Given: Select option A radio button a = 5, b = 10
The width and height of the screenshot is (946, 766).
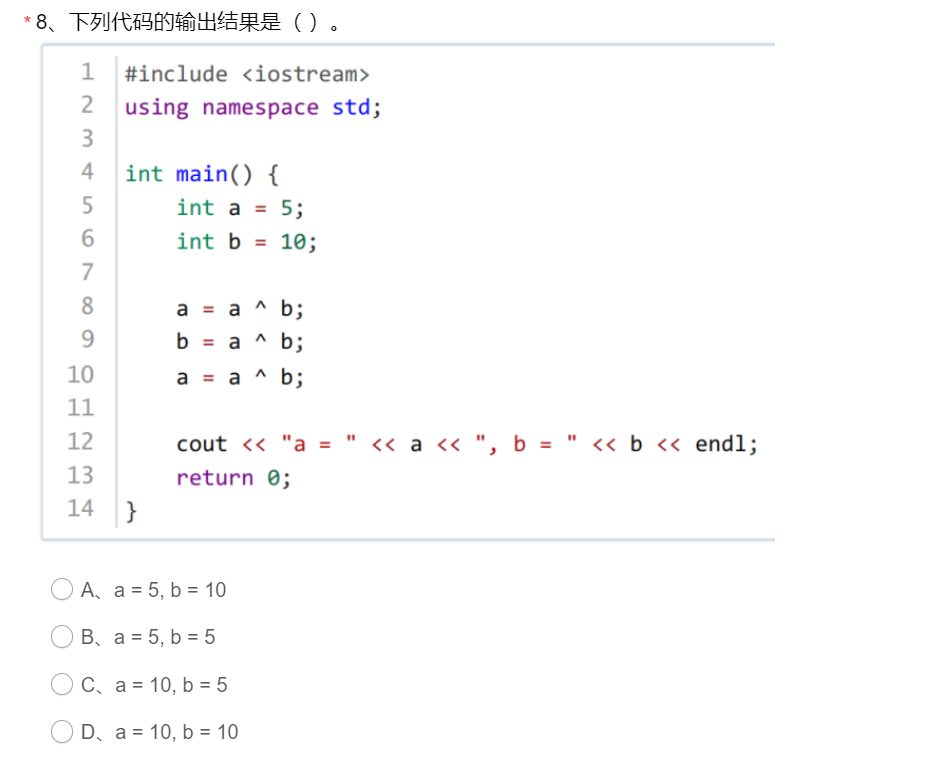Looking at the screenshot, I should 62,589.
